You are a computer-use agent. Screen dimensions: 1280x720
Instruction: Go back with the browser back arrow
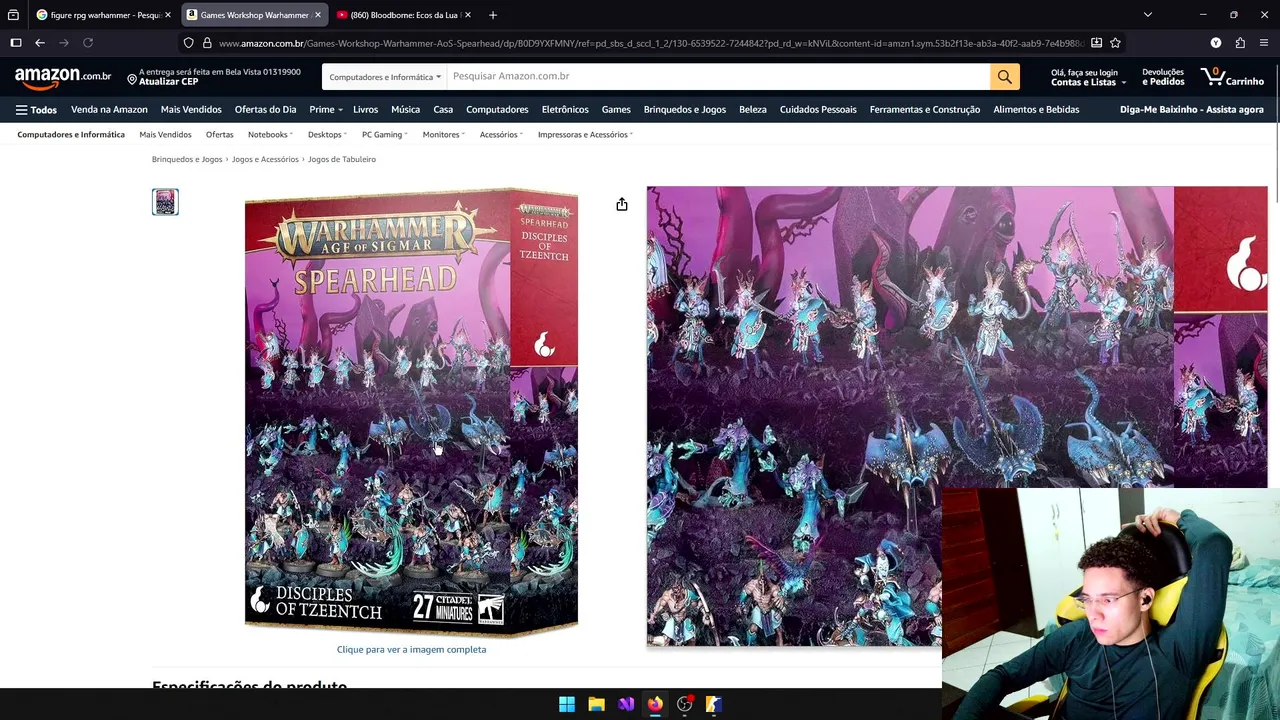[x=40, y=43]
